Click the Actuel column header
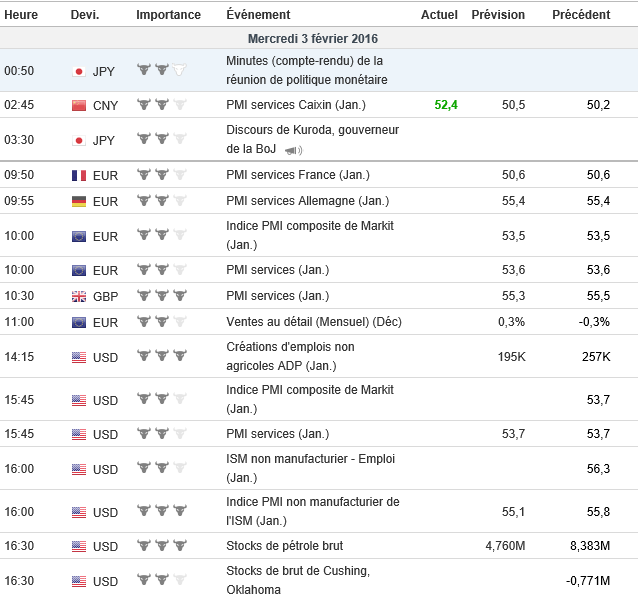638x601 pixels. (439, 15)
